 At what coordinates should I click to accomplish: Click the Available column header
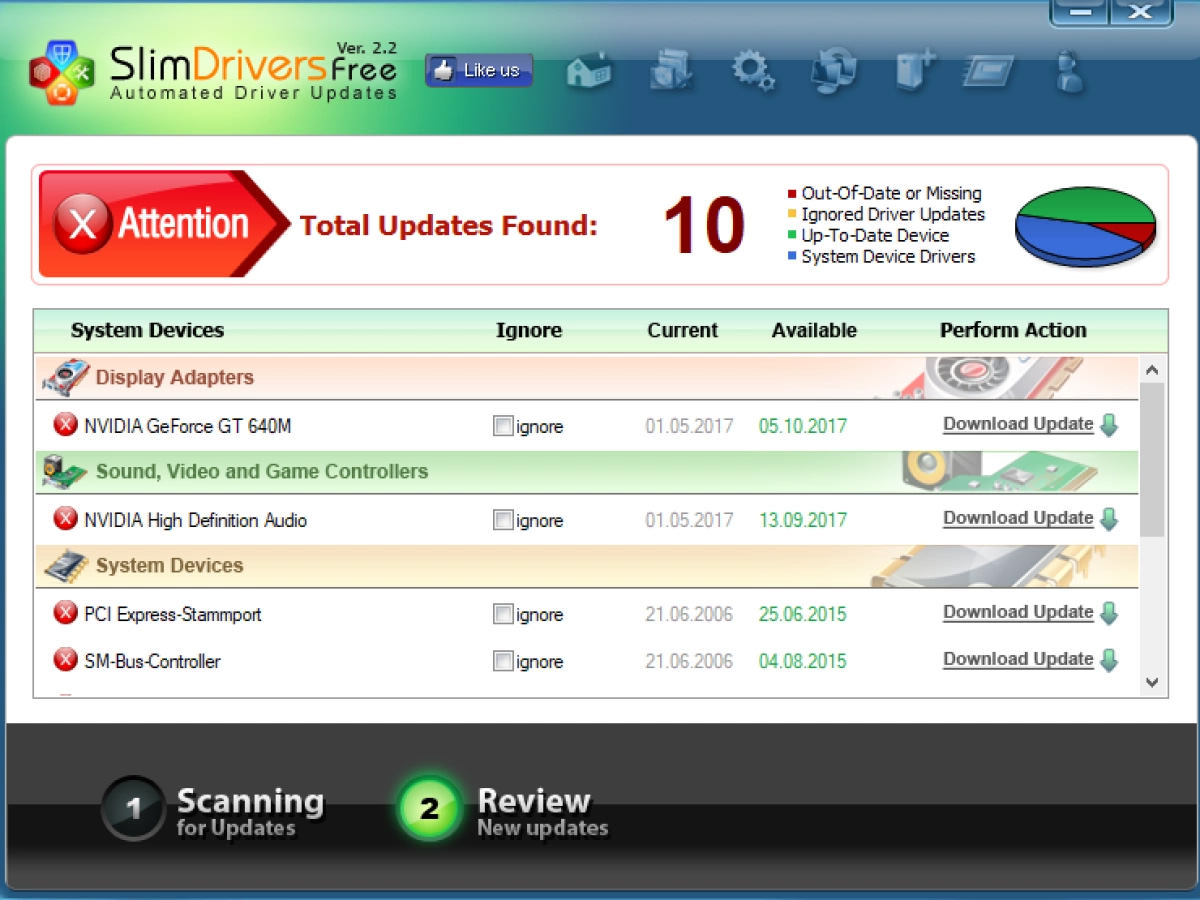(814, 330)
